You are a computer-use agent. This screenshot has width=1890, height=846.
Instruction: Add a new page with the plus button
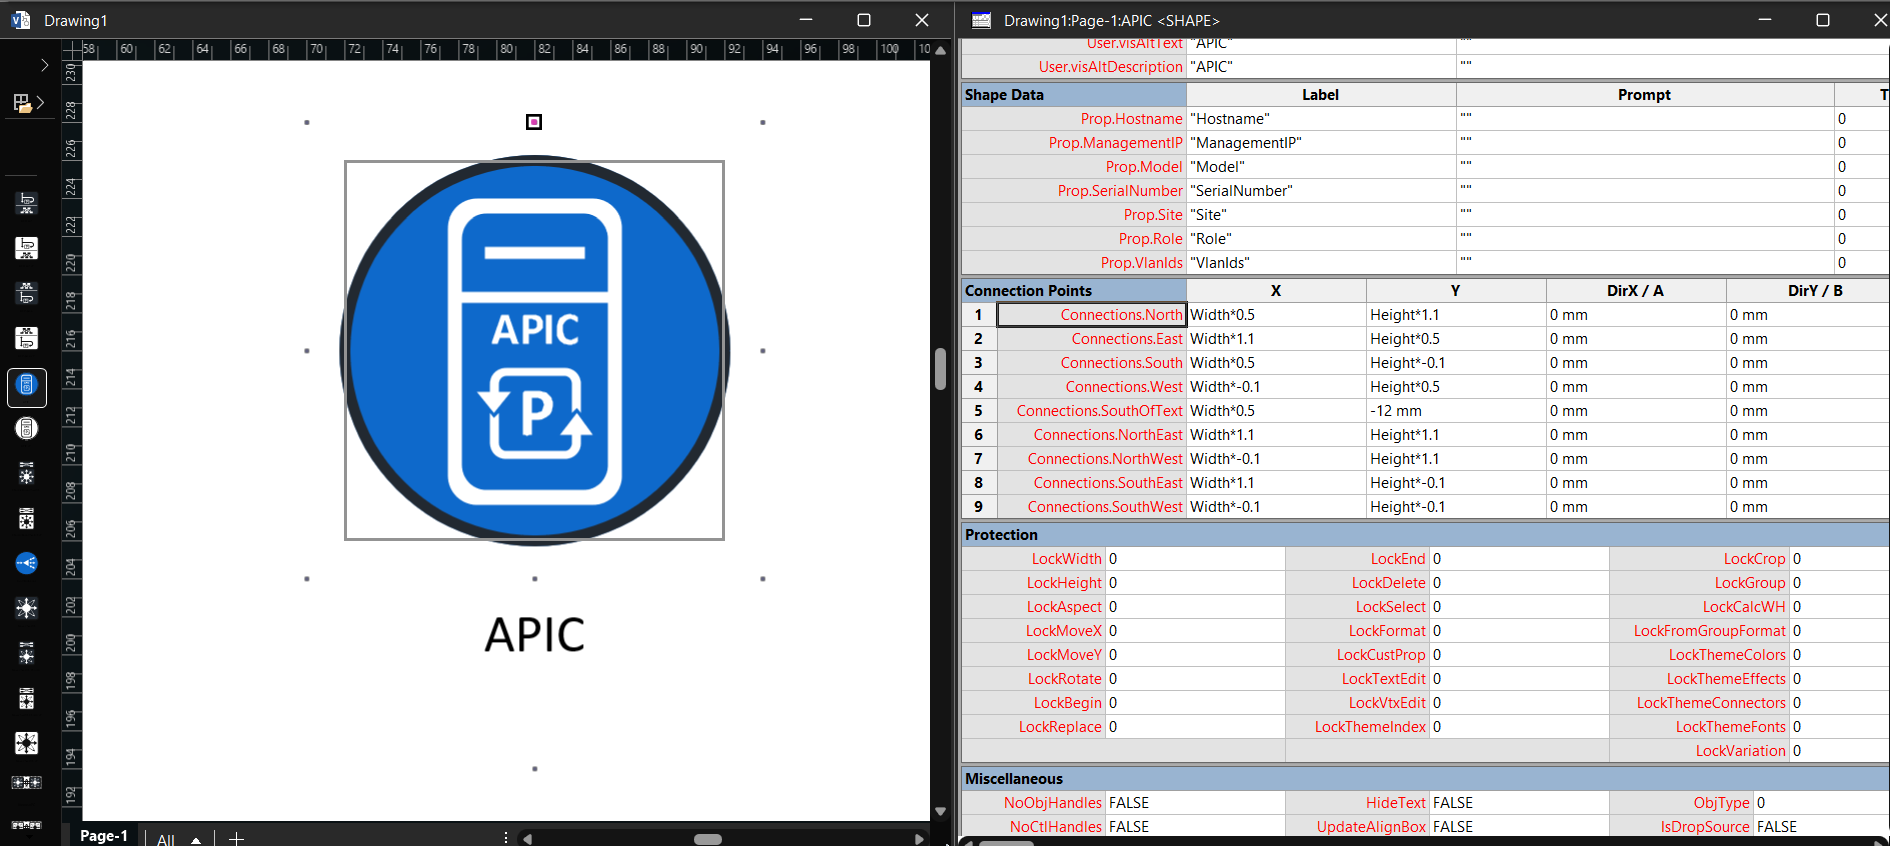(236, 838)
